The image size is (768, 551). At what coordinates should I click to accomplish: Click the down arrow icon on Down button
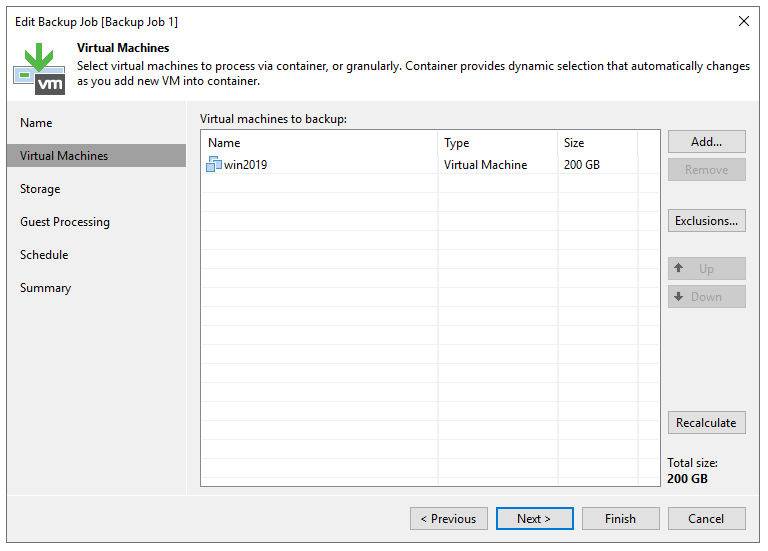point(679,297)
